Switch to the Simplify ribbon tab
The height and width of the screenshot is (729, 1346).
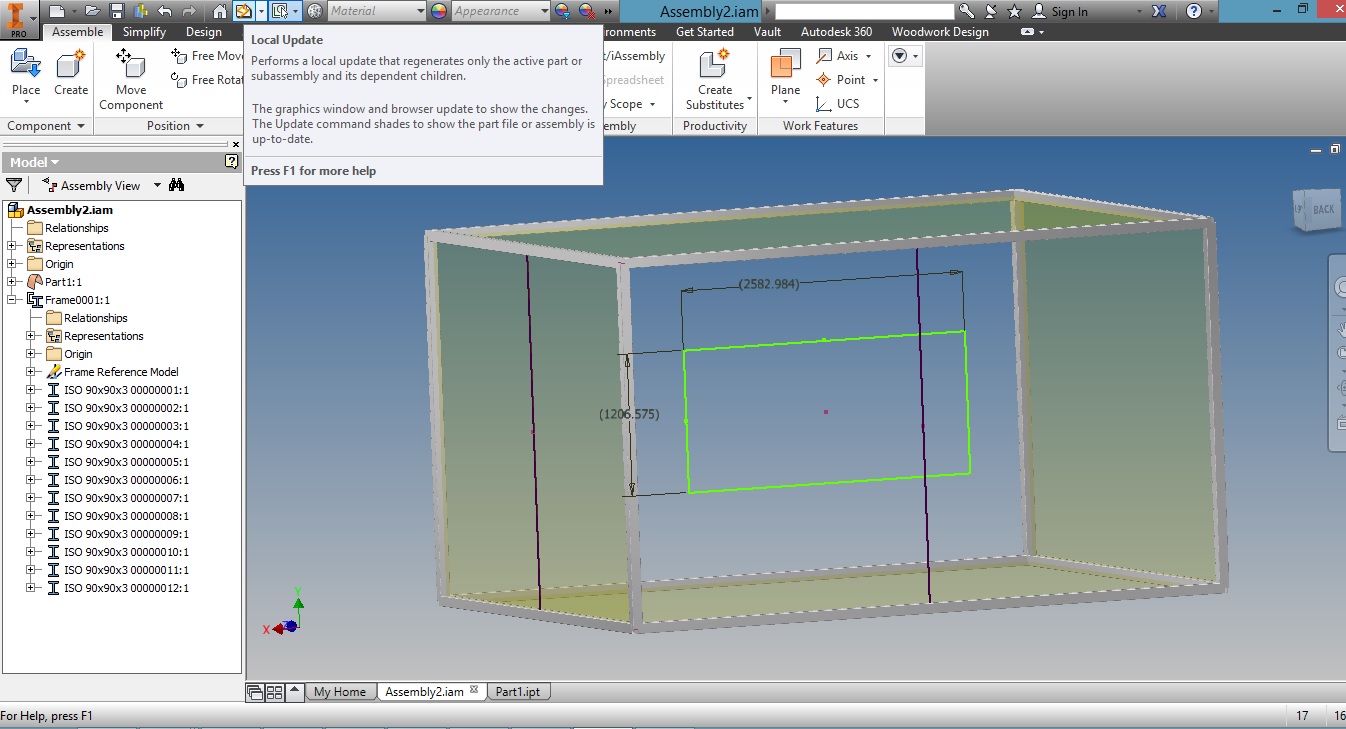pyautogui.click(x=144, y=31)
